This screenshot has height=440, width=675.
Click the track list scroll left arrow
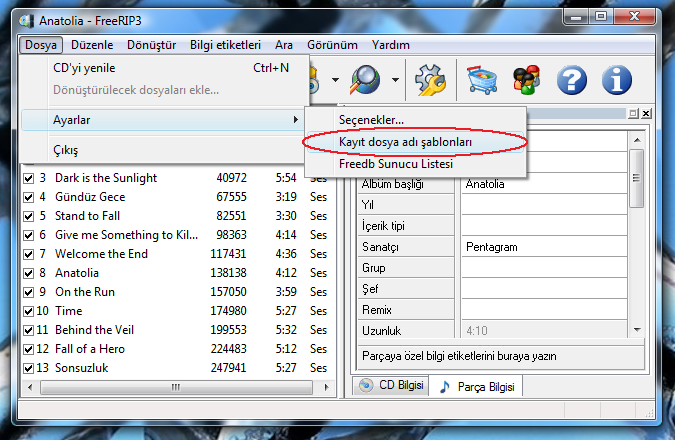(30, 387)
